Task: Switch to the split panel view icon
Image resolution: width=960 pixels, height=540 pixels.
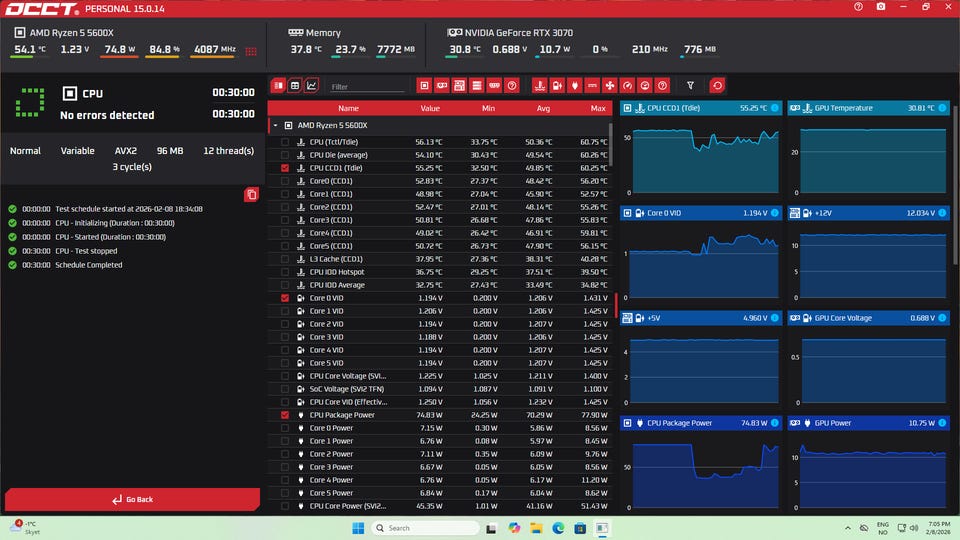Action: (x=279, y=86)
